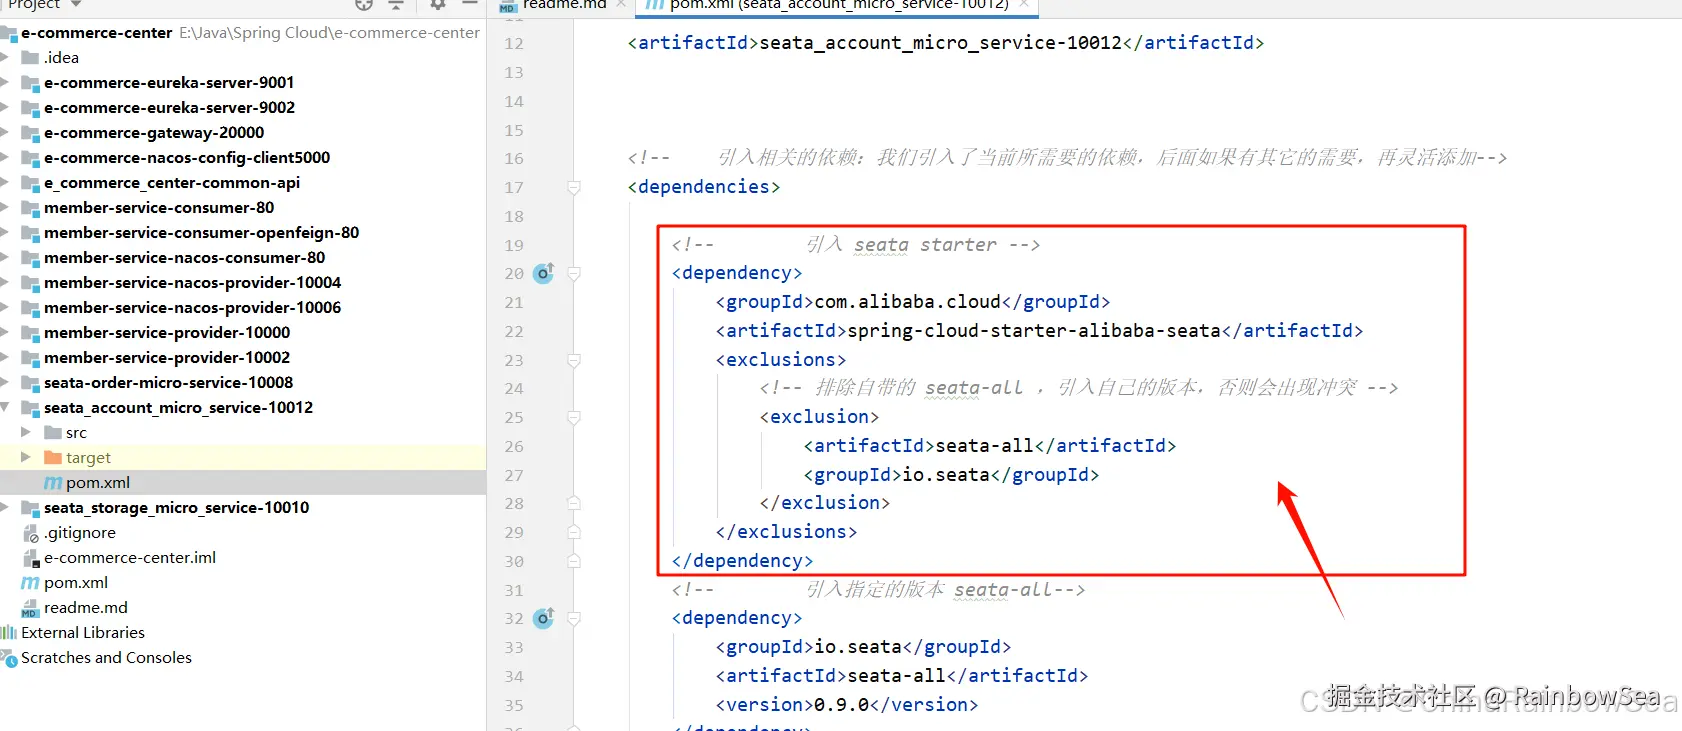
Task: Click the src folder icon
Action: coord(53,433)
